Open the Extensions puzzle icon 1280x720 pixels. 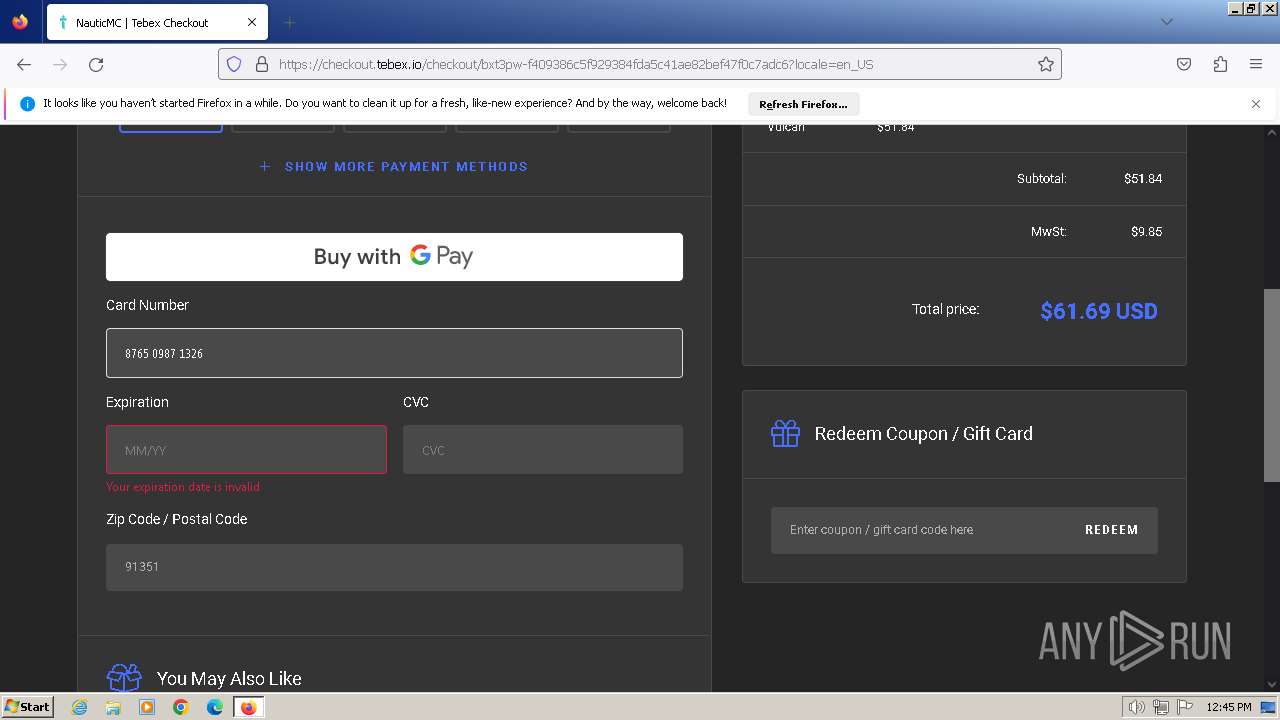pyautogui.click(x=1220, y=64)
